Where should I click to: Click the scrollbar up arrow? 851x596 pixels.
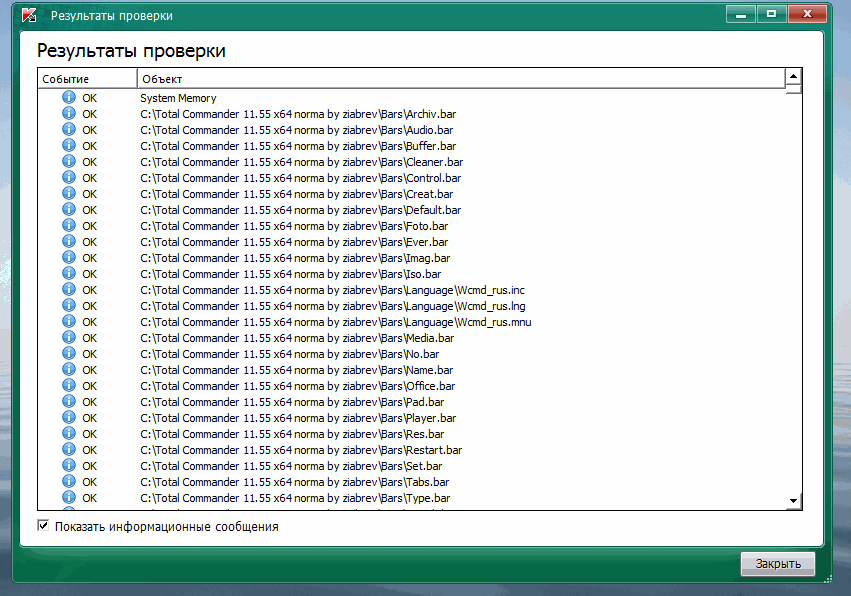[x=793, y=77]
